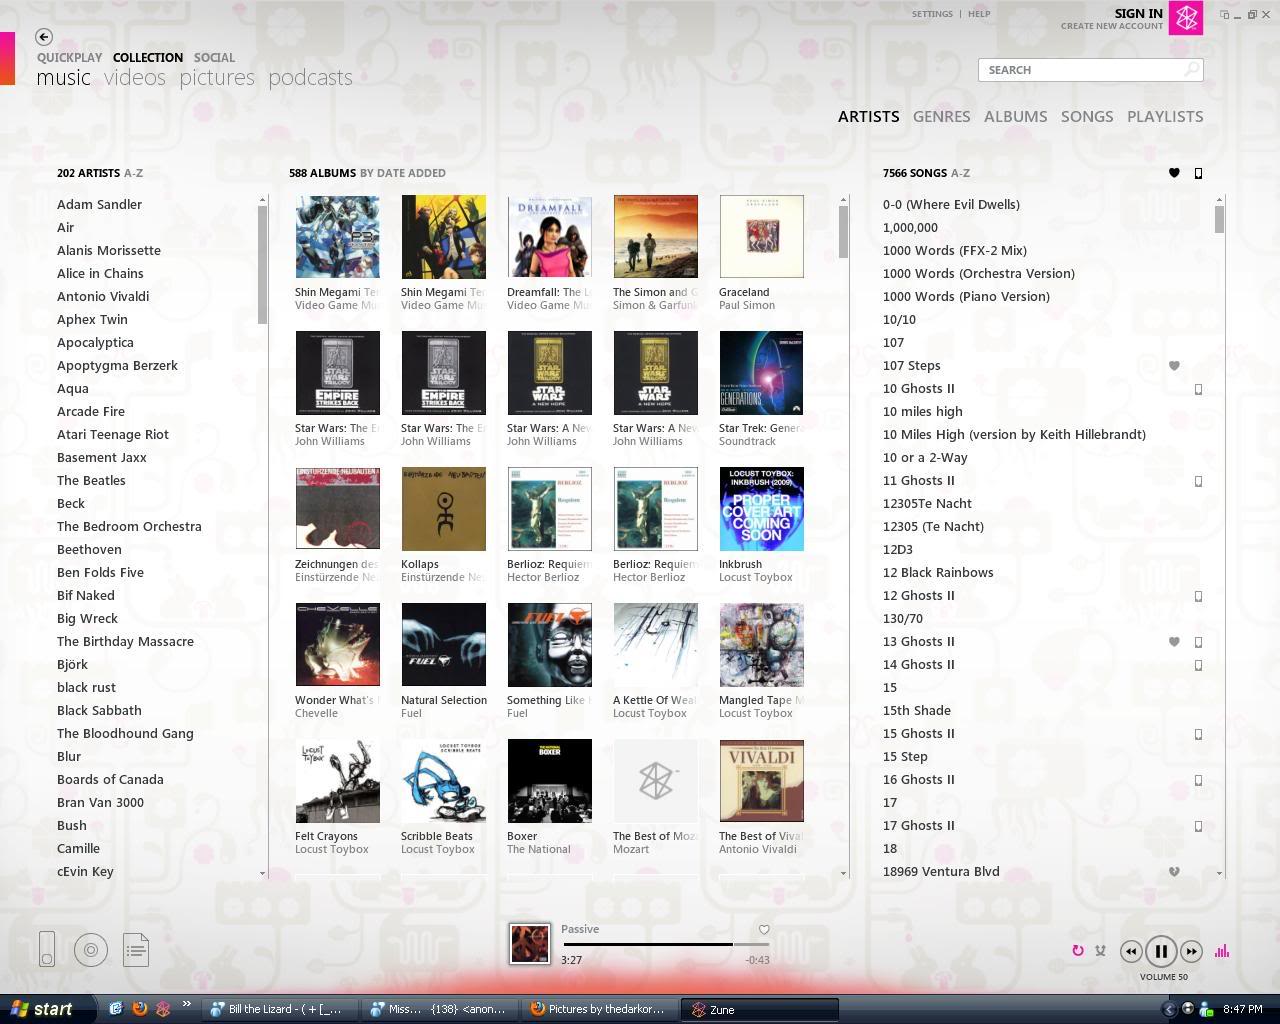Open the disc burn icon
This screenshot has width=1280, height=1024.
point(91,950)
